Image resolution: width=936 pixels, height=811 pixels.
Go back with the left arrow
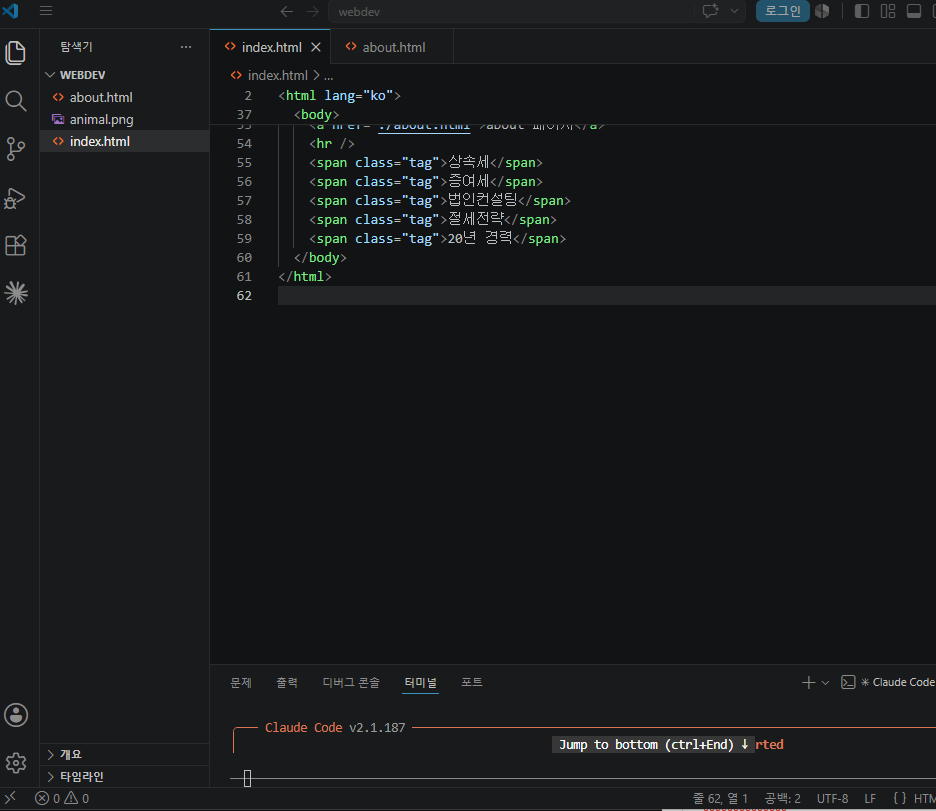(x=287, y=11)
